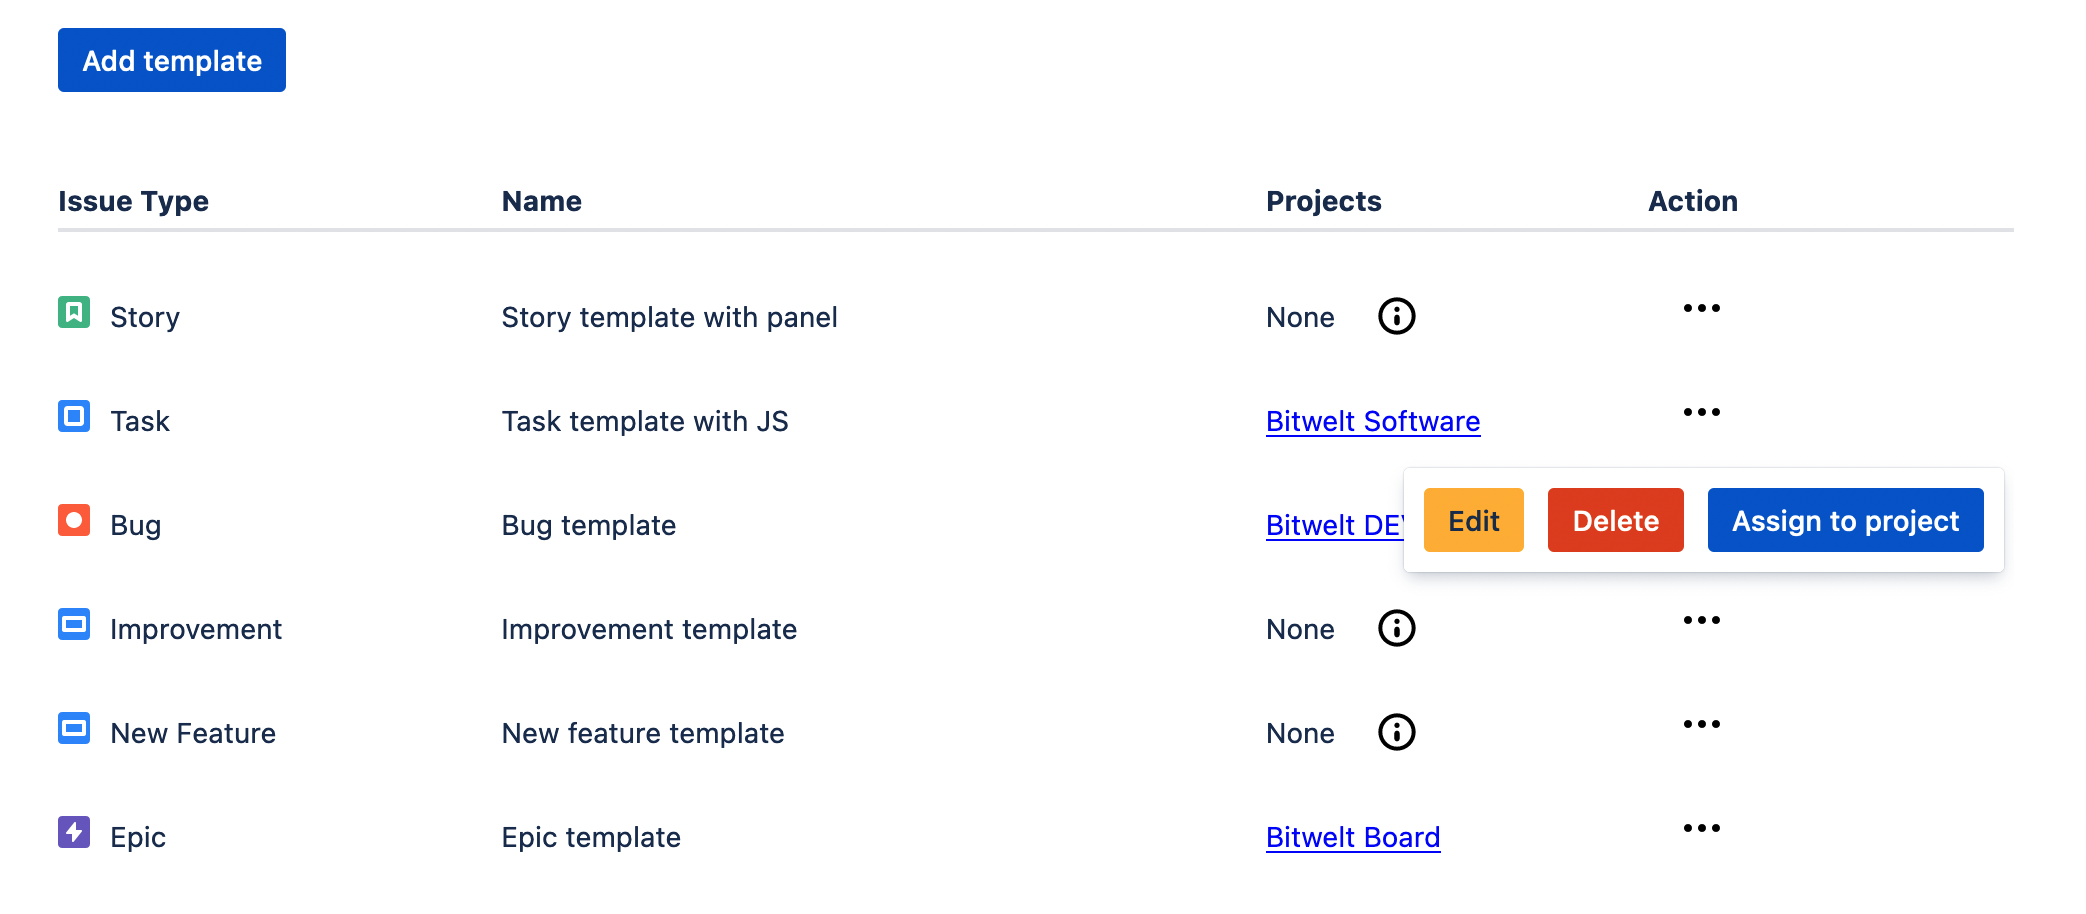Select Assign to project option
Image resolution: width=2086 pixels, height=914 pixels.
point(1845,521)
